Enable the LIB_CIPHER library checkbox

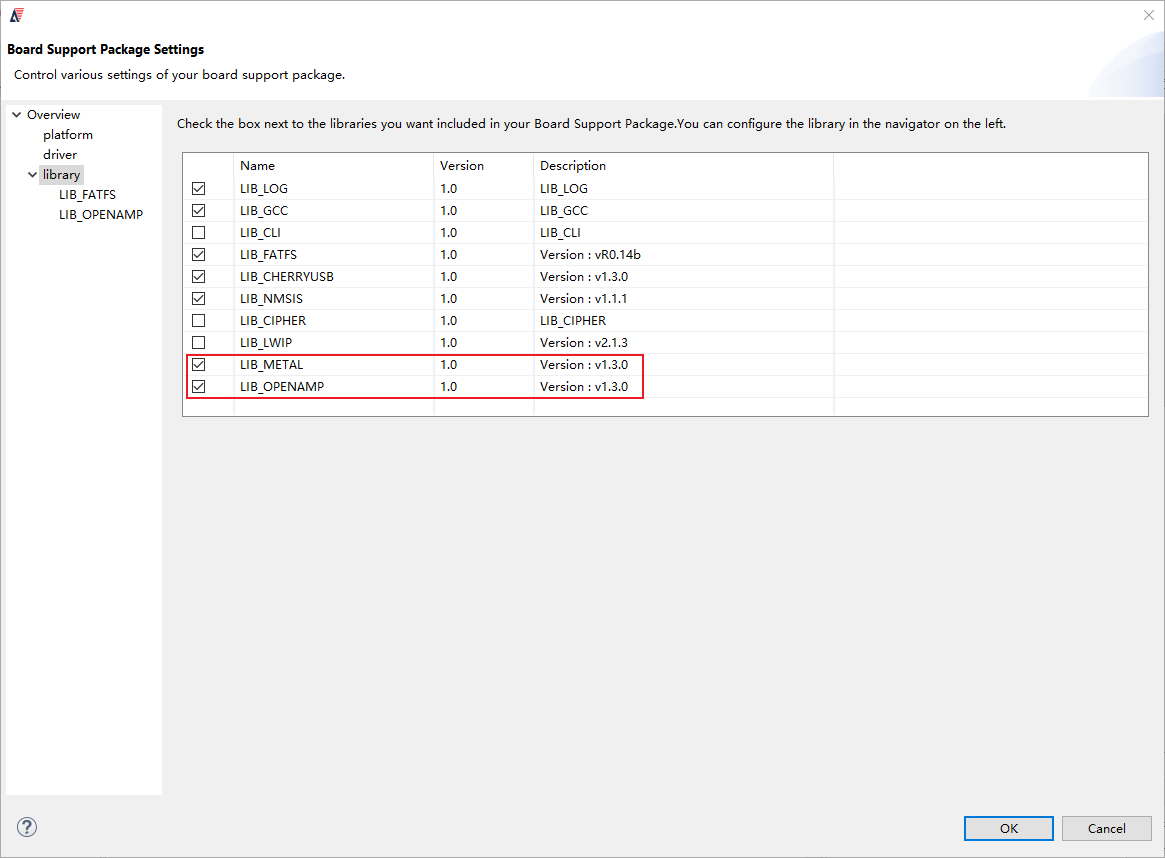tap(198, 320)
